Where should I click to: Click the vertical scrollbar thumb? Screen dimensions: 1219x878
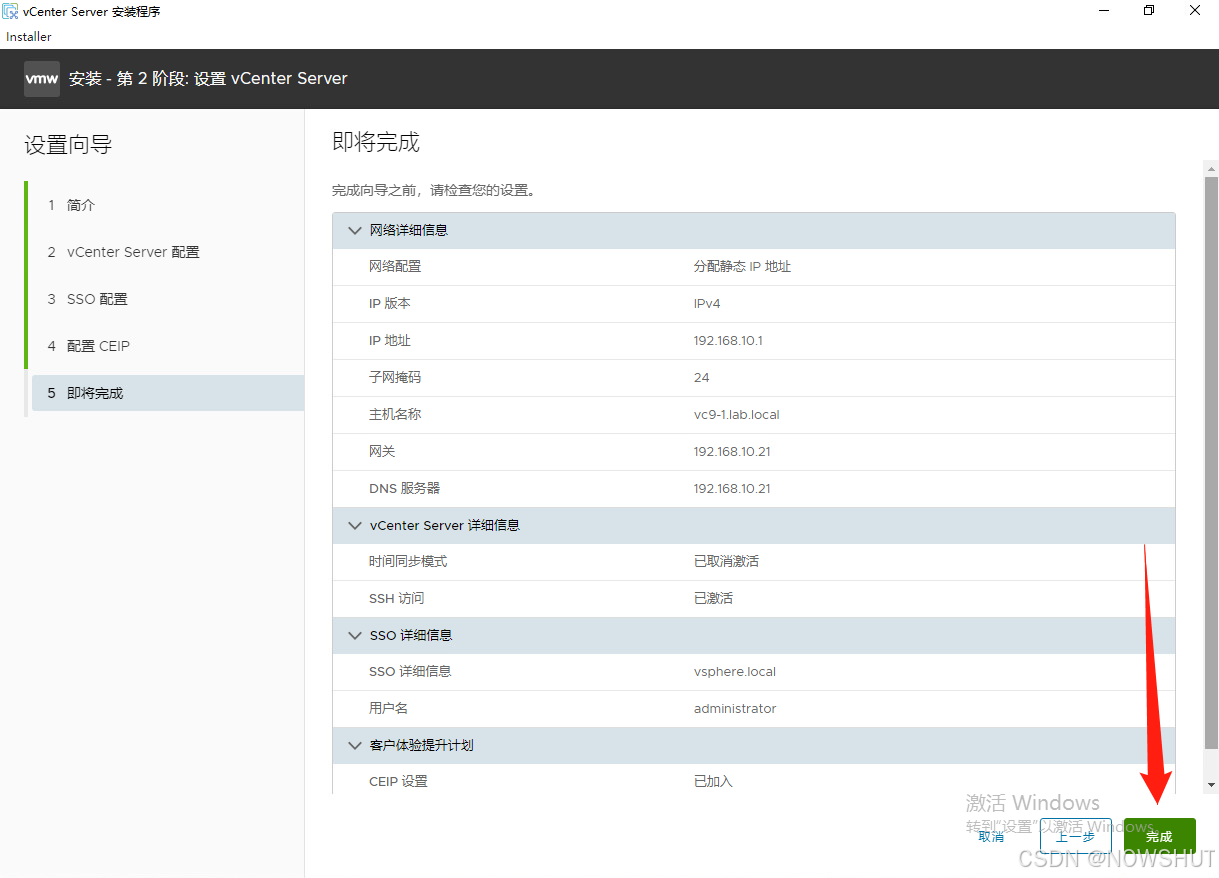coord(1211,463)
